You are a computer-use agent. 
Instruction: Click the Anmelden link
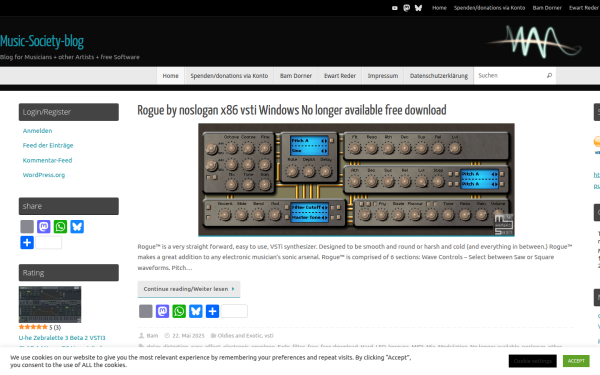pyautogui.click(x=38, y=130)
